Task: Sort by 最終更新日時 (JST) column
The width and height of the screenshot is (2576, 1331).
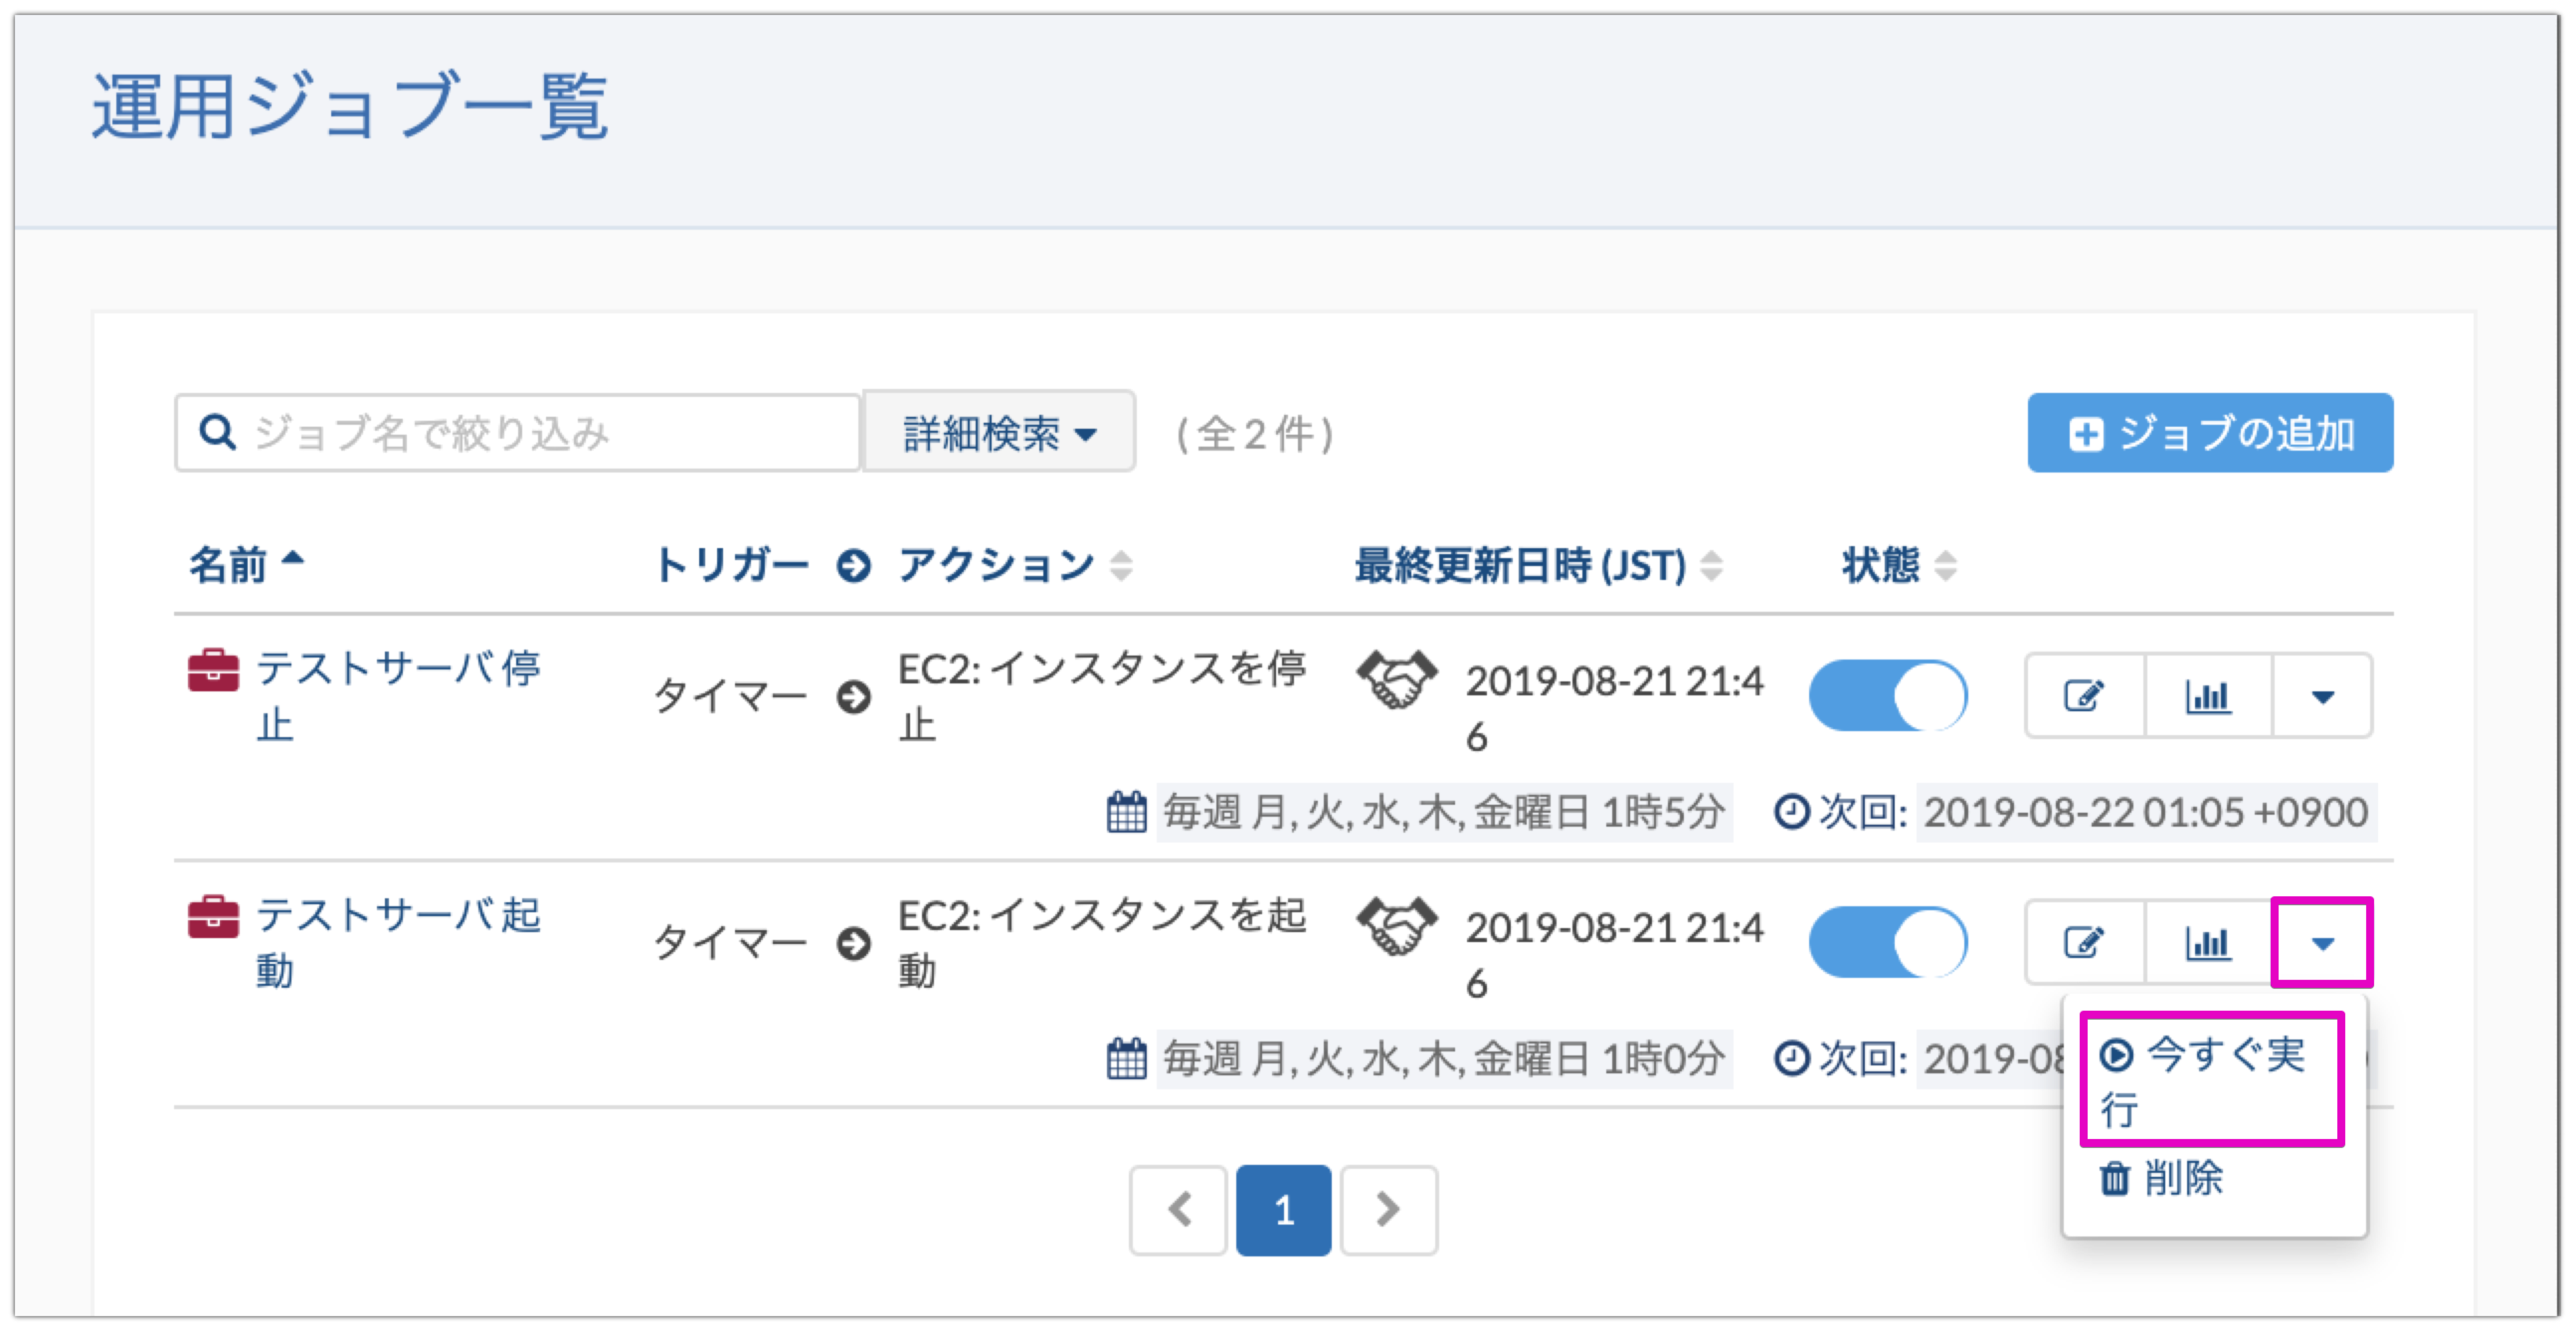Action: pos(1538,565)
